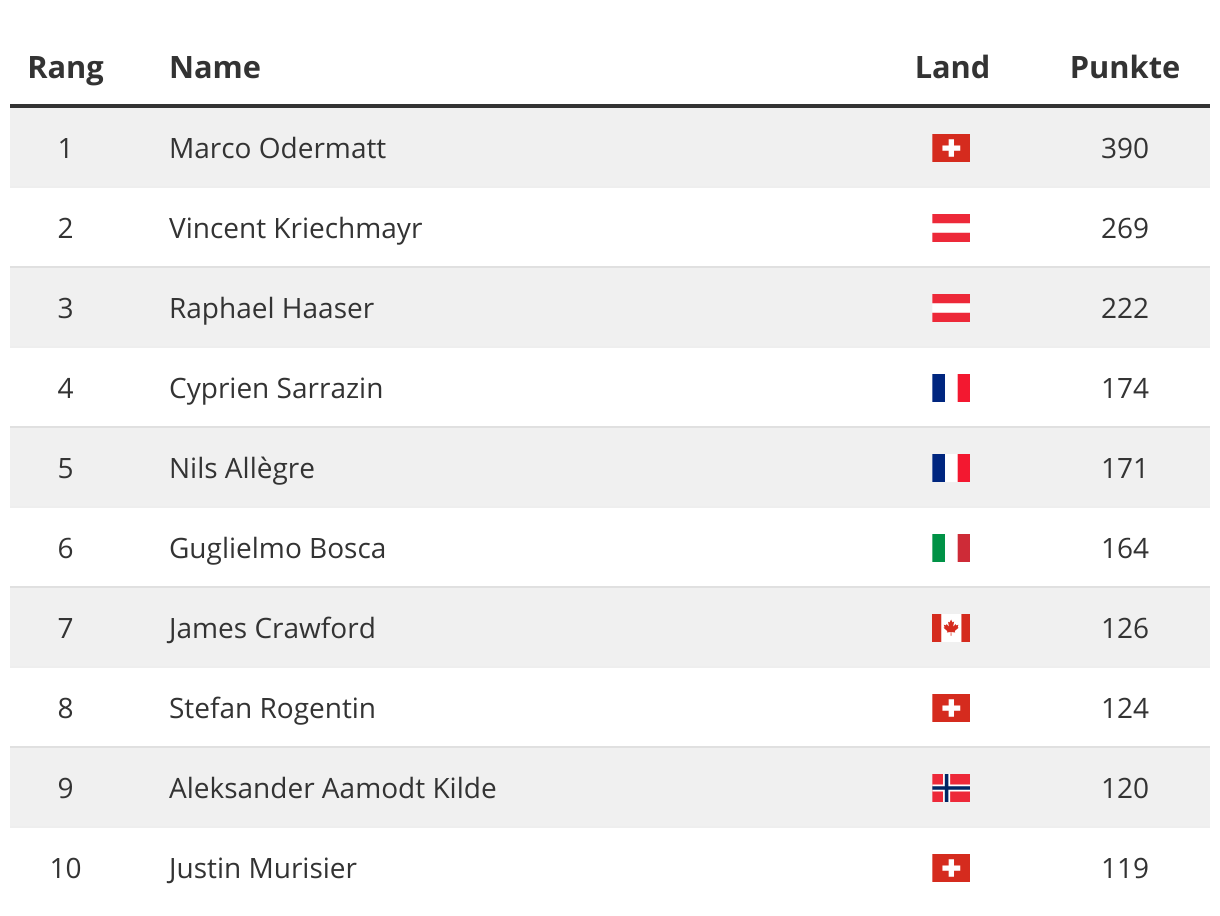The height and width of the screenshot is (916, 1220).
Task: Select the name Marco Odermatt
Action: [277, 148]
